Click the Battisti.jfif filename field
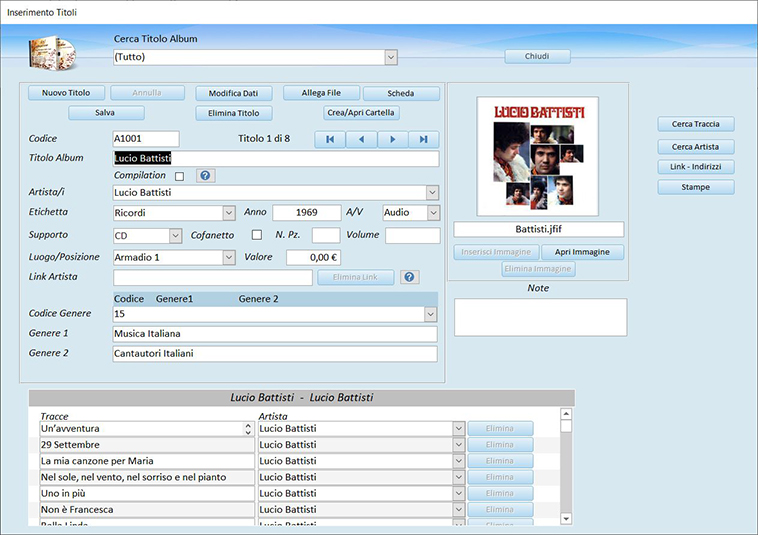This screenshot has height=535, width=758. pyautogui.click(x=539, y=229)
